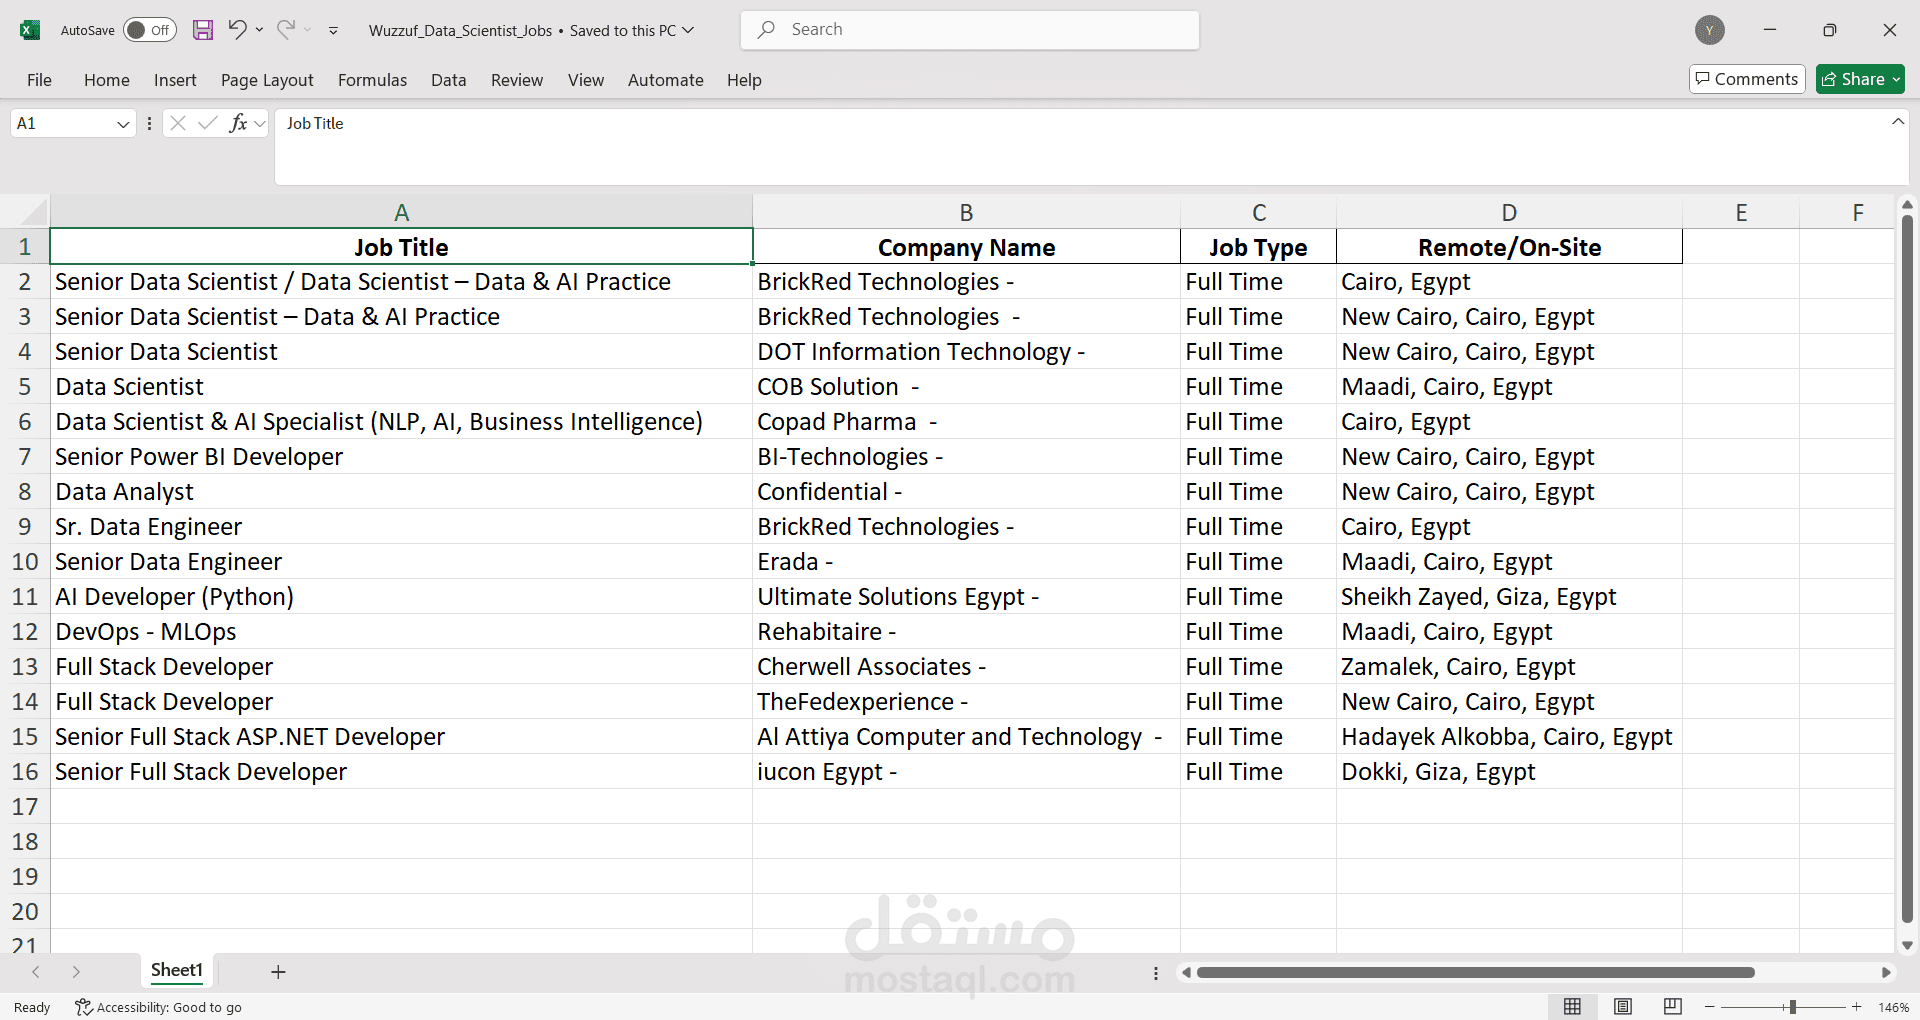Cancel the formula entry with the X icon
The height and width of the screenshot is (1020, 1920).
tap(178, 123)
